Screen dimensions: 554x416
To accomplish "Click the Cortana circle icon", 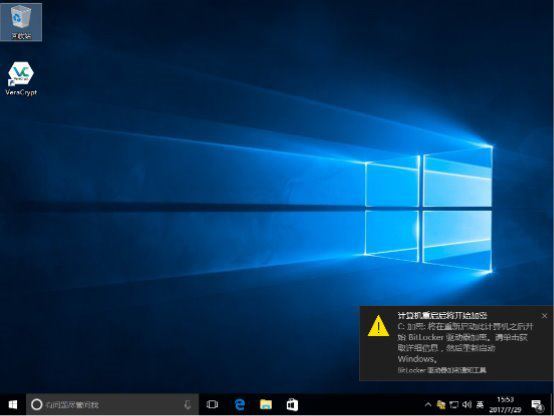I will (36, 404).
